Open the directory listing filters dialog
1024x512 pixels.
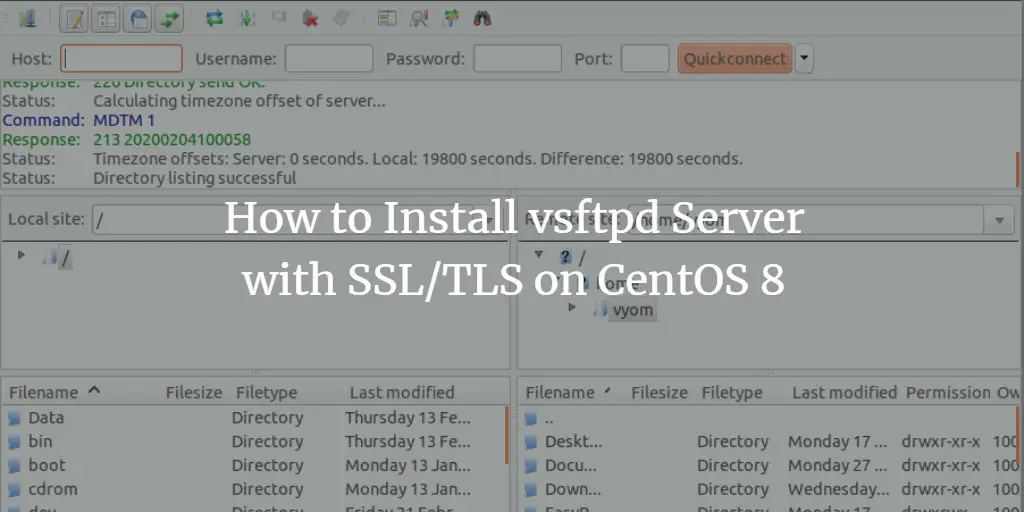387,19
